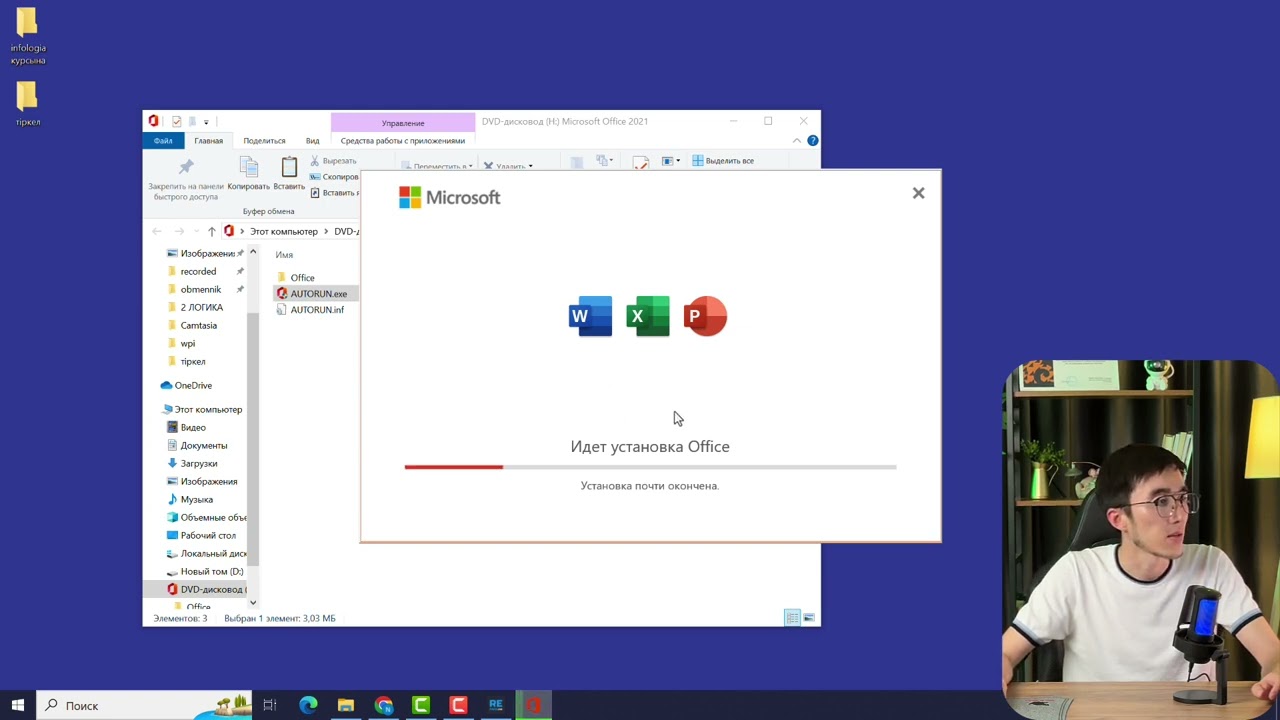Screen dimensions: 1280x720
Task: Click the Microsoft logo in installer window
Action: click(449, 197)
